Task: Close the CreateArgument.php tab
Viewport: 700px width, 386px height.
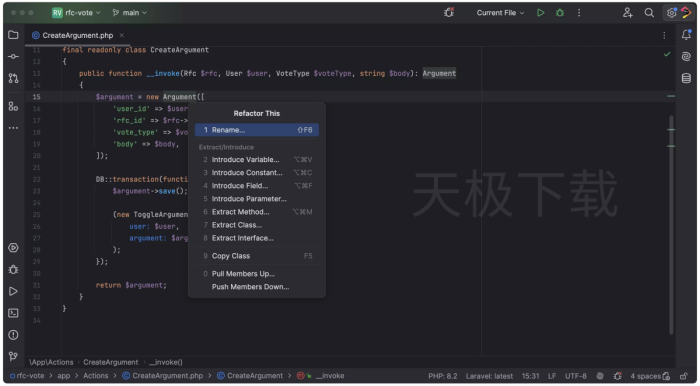Action: 121,35
